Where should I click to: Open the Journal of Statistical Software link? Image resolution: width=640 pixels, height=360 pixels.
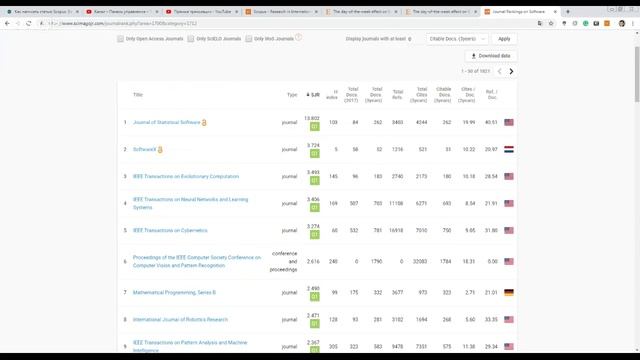coord(167,122)
